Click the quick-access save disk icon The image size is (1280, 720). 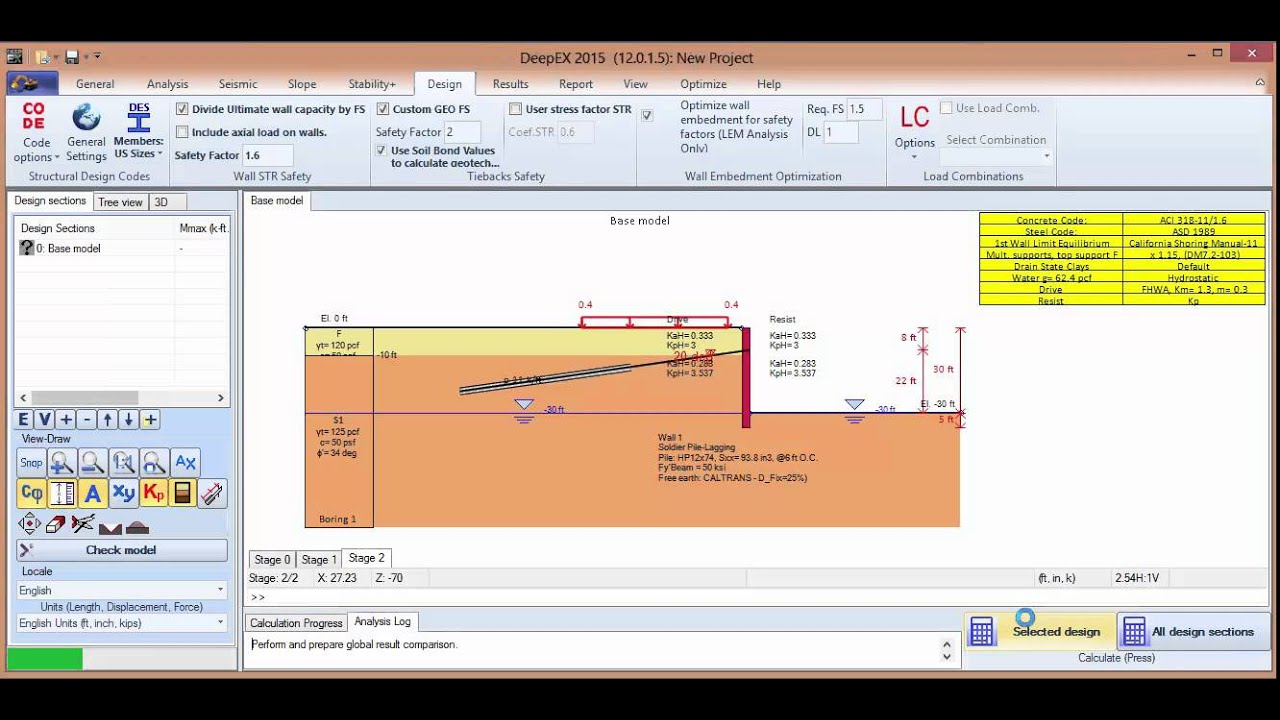73,57
